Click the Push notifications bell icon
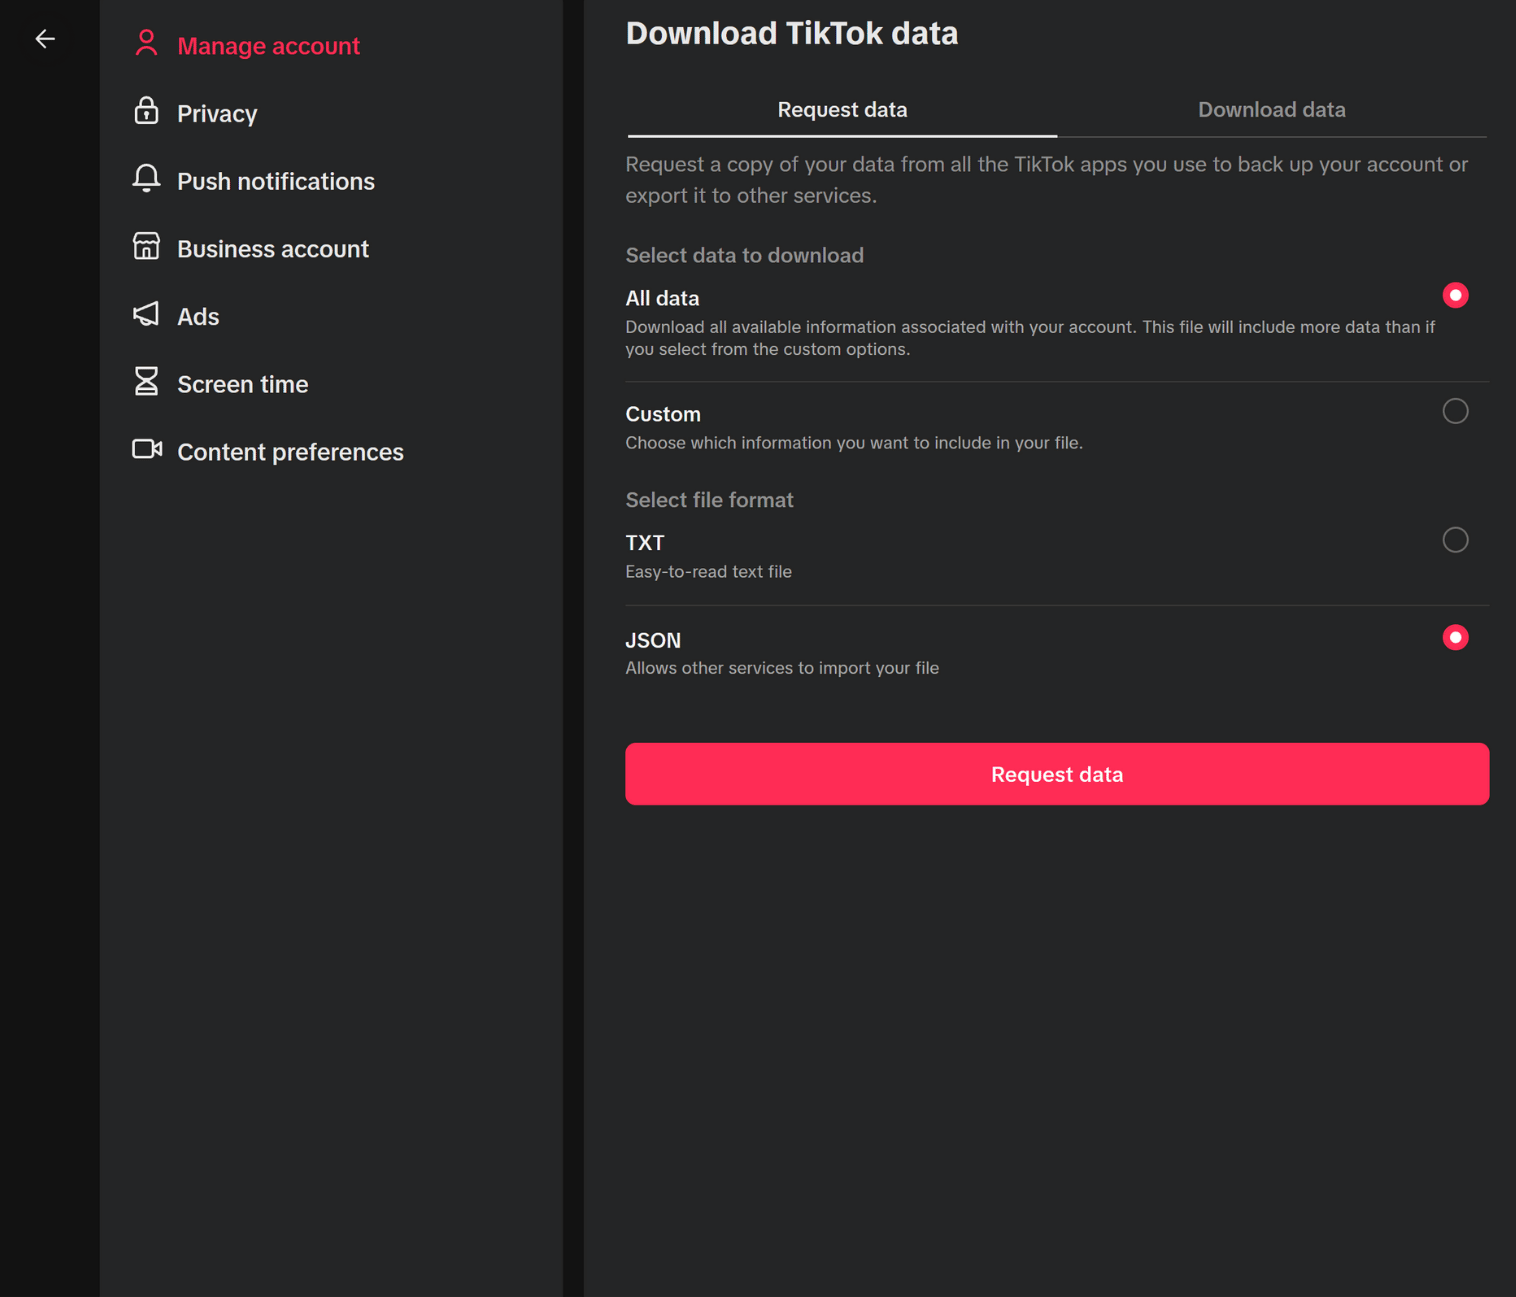Screen dimensions: 1516x1297 pos(146,178)
